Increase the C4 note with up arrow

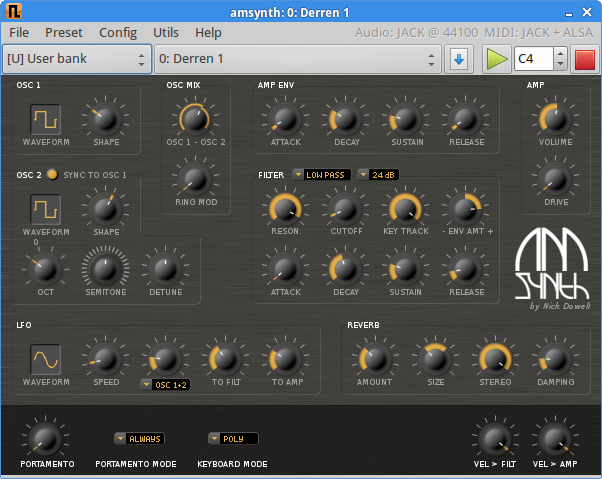tap(560, 54)
